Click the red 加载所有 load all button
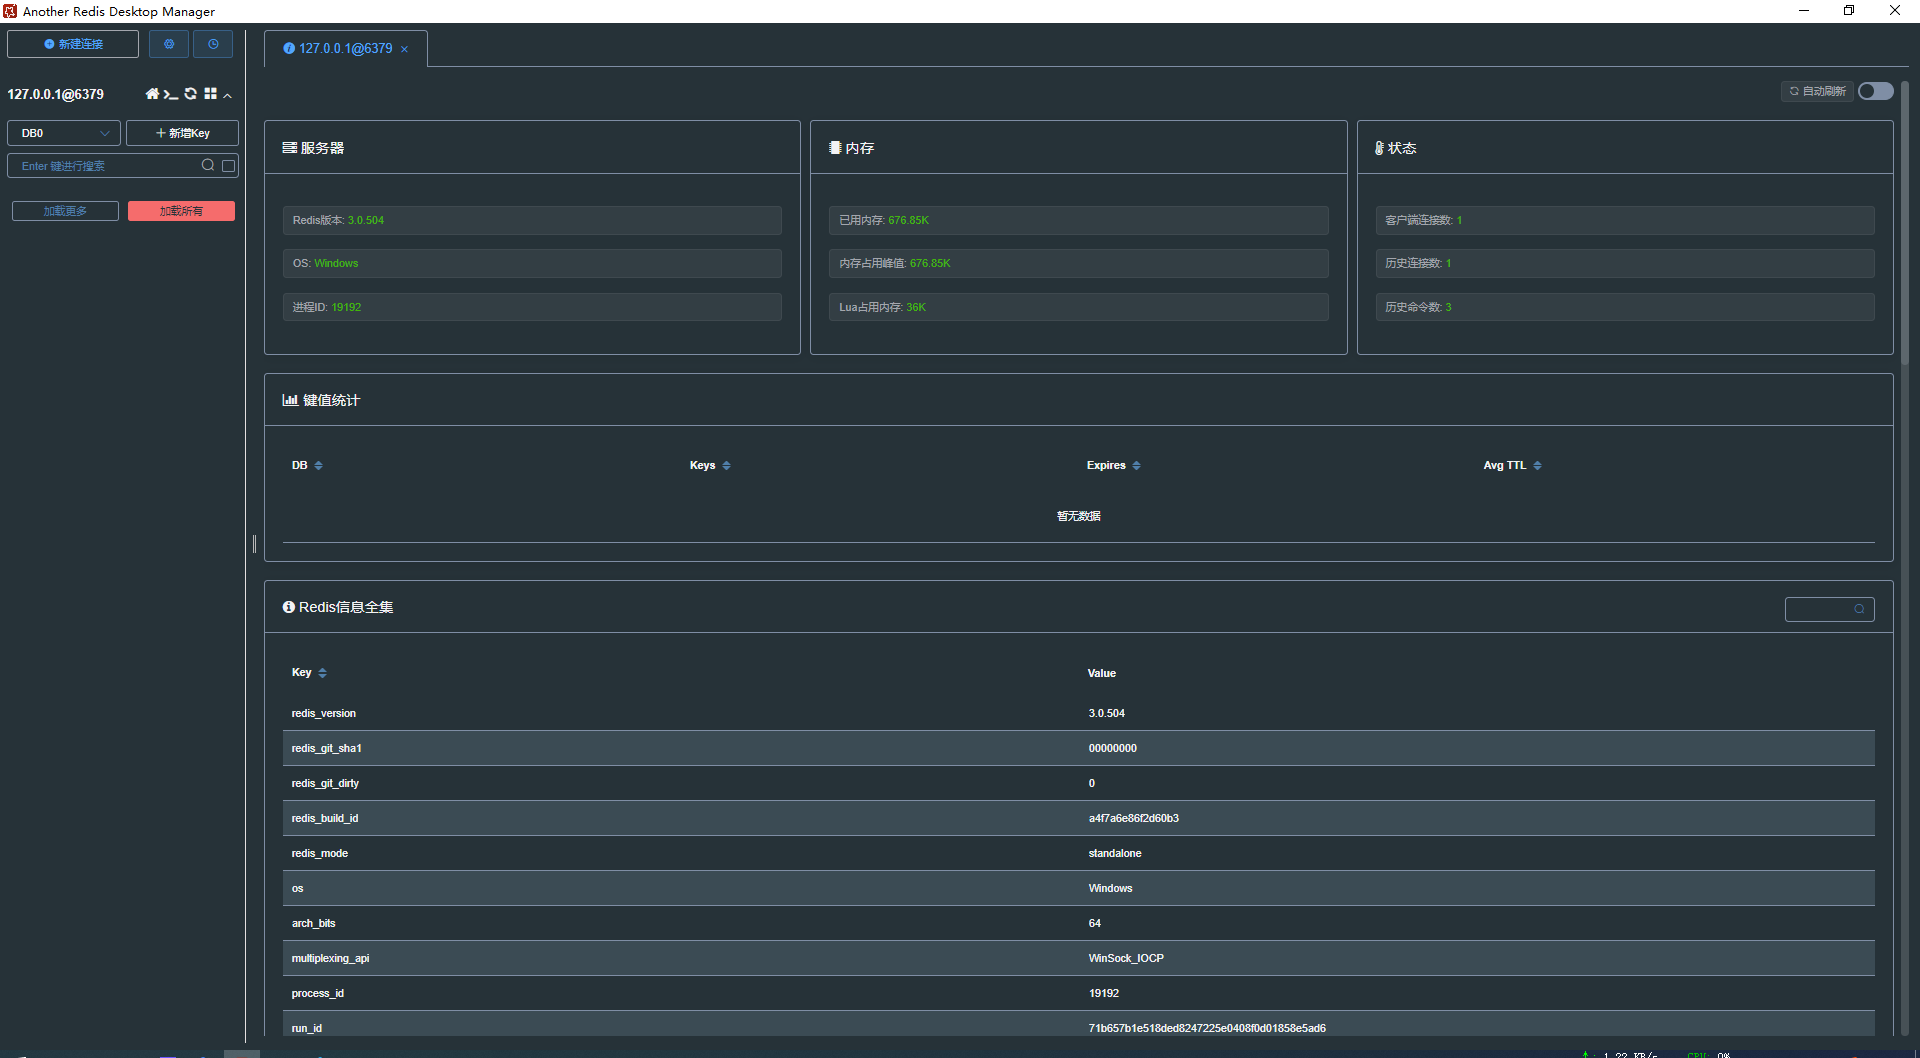The width and height of the screenshot is (1920, 1058). [181, 211]
